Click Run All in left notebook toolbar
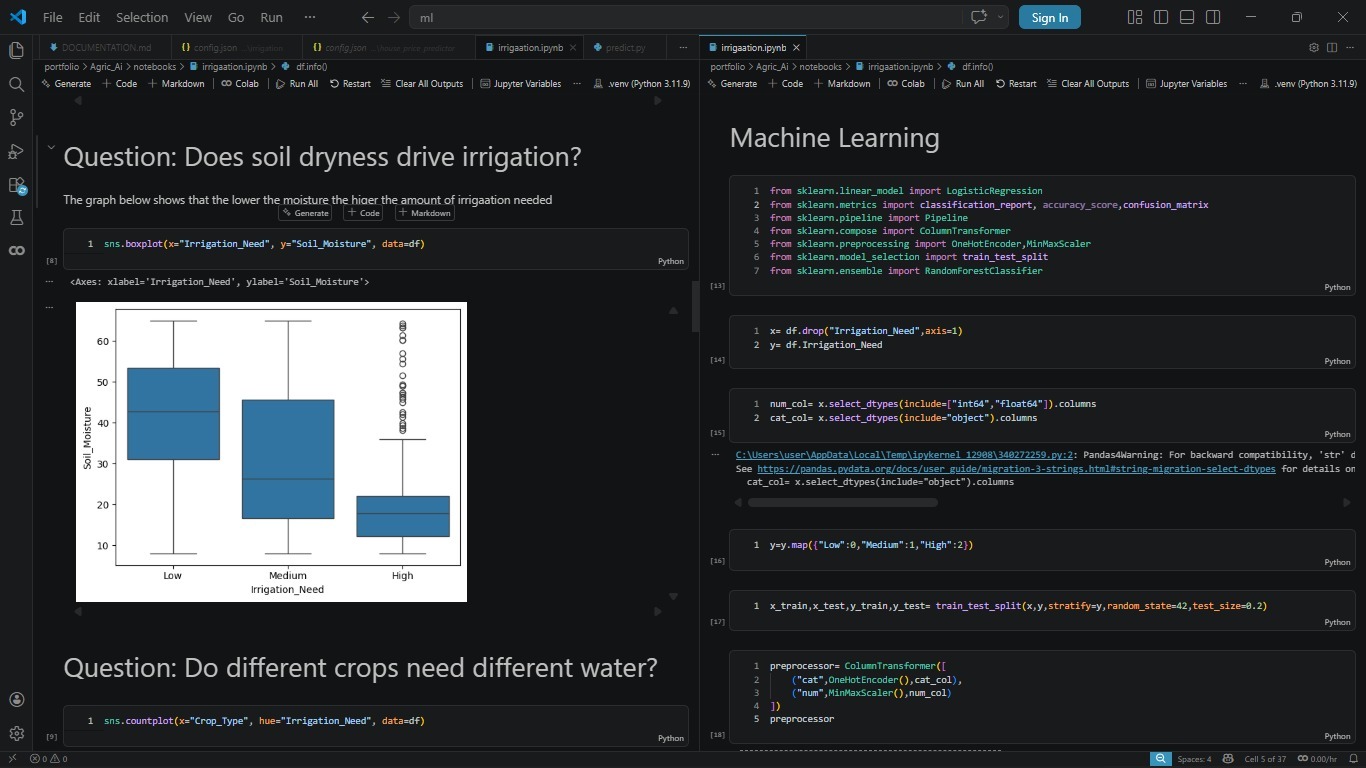1366x768 pixels. coord(297,84)
